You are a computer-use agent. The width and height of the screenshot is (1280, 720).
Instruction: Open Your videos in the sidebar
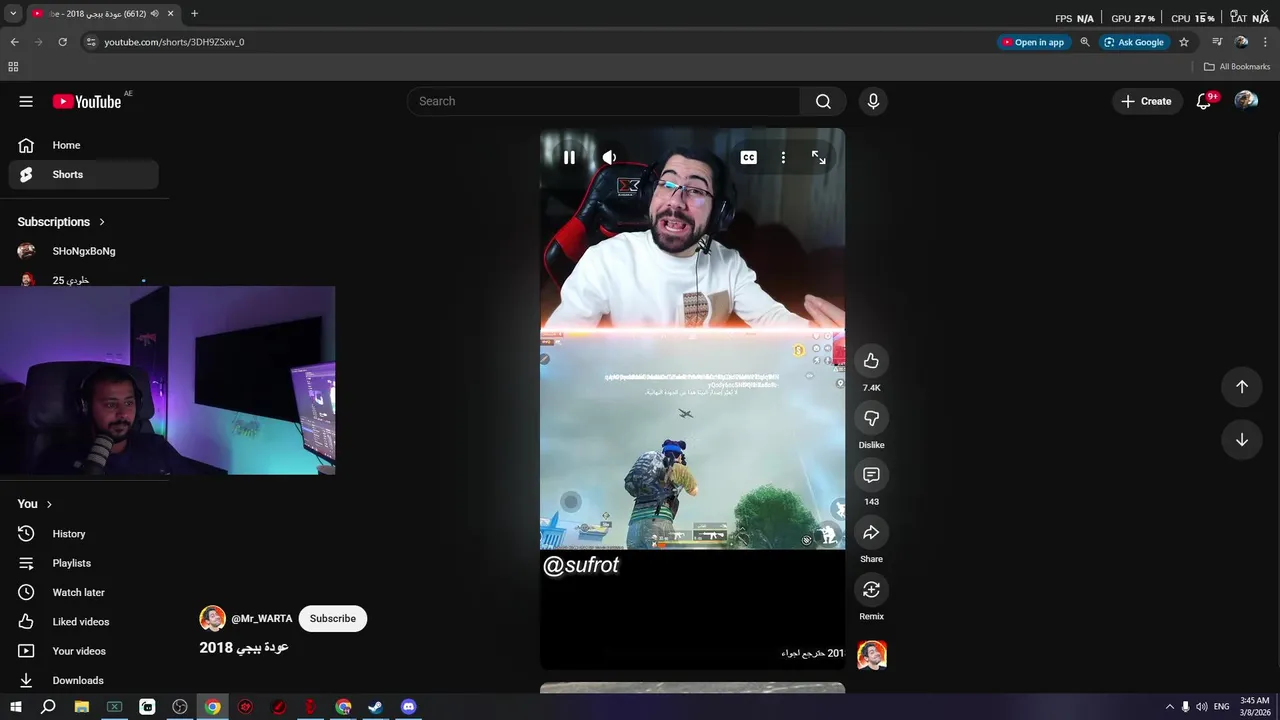click(84, 651)
